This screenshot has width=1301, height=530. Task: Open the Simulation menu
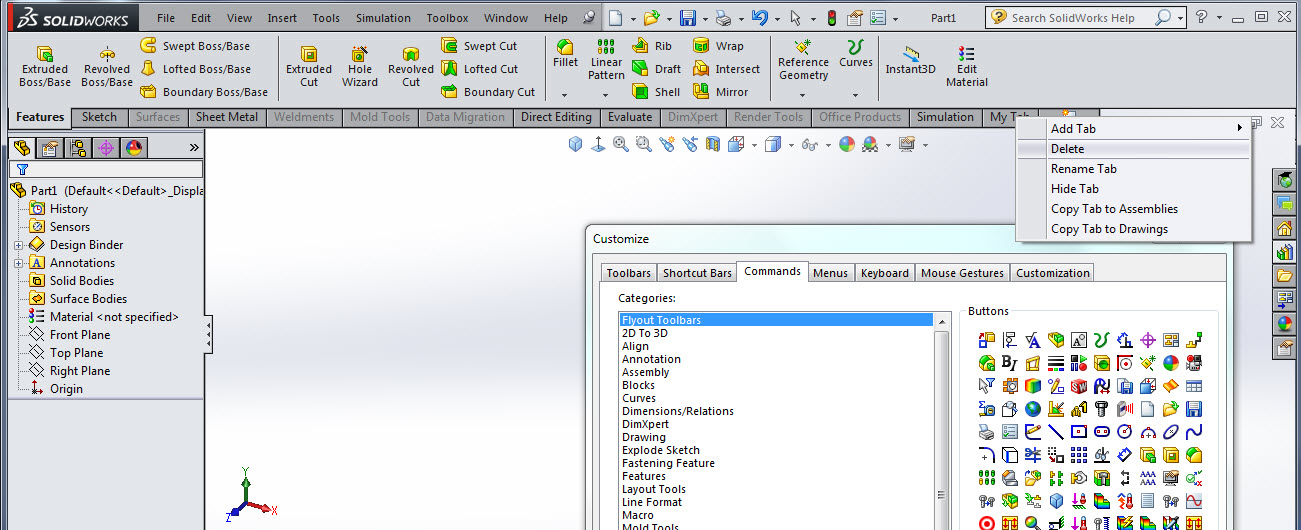pos(383,18)
